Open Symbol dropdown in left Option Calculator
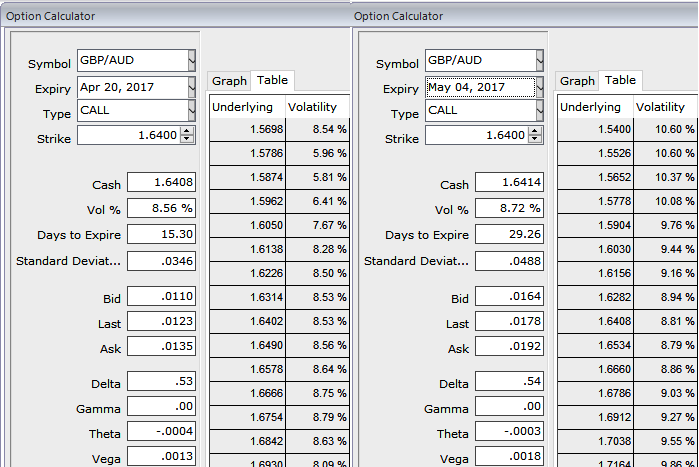Screen dimensions: 699x467 (192, 60)
